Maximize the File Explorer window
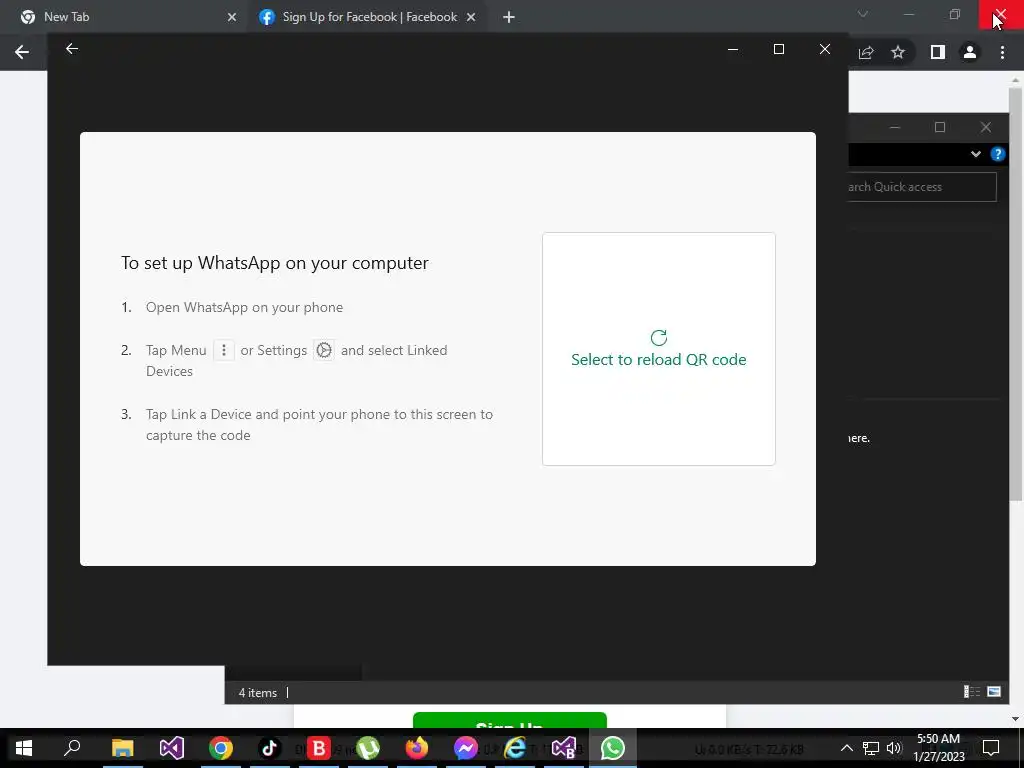Viewport: 1024px width, 768px height. [x=940, y=127]
